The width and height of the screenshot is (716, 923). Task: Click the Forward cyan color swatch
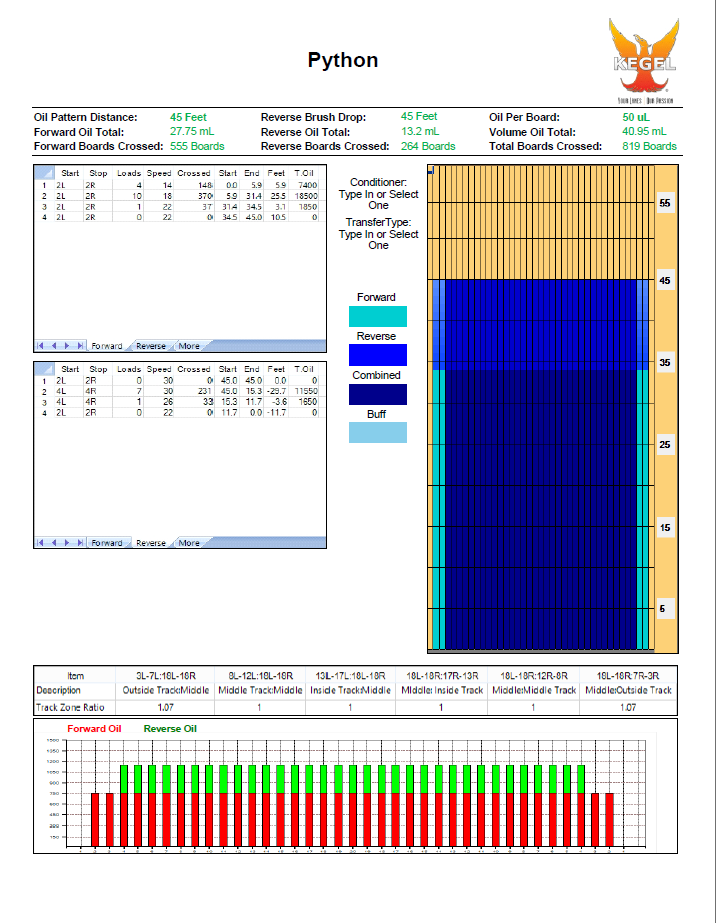[377, 316]
